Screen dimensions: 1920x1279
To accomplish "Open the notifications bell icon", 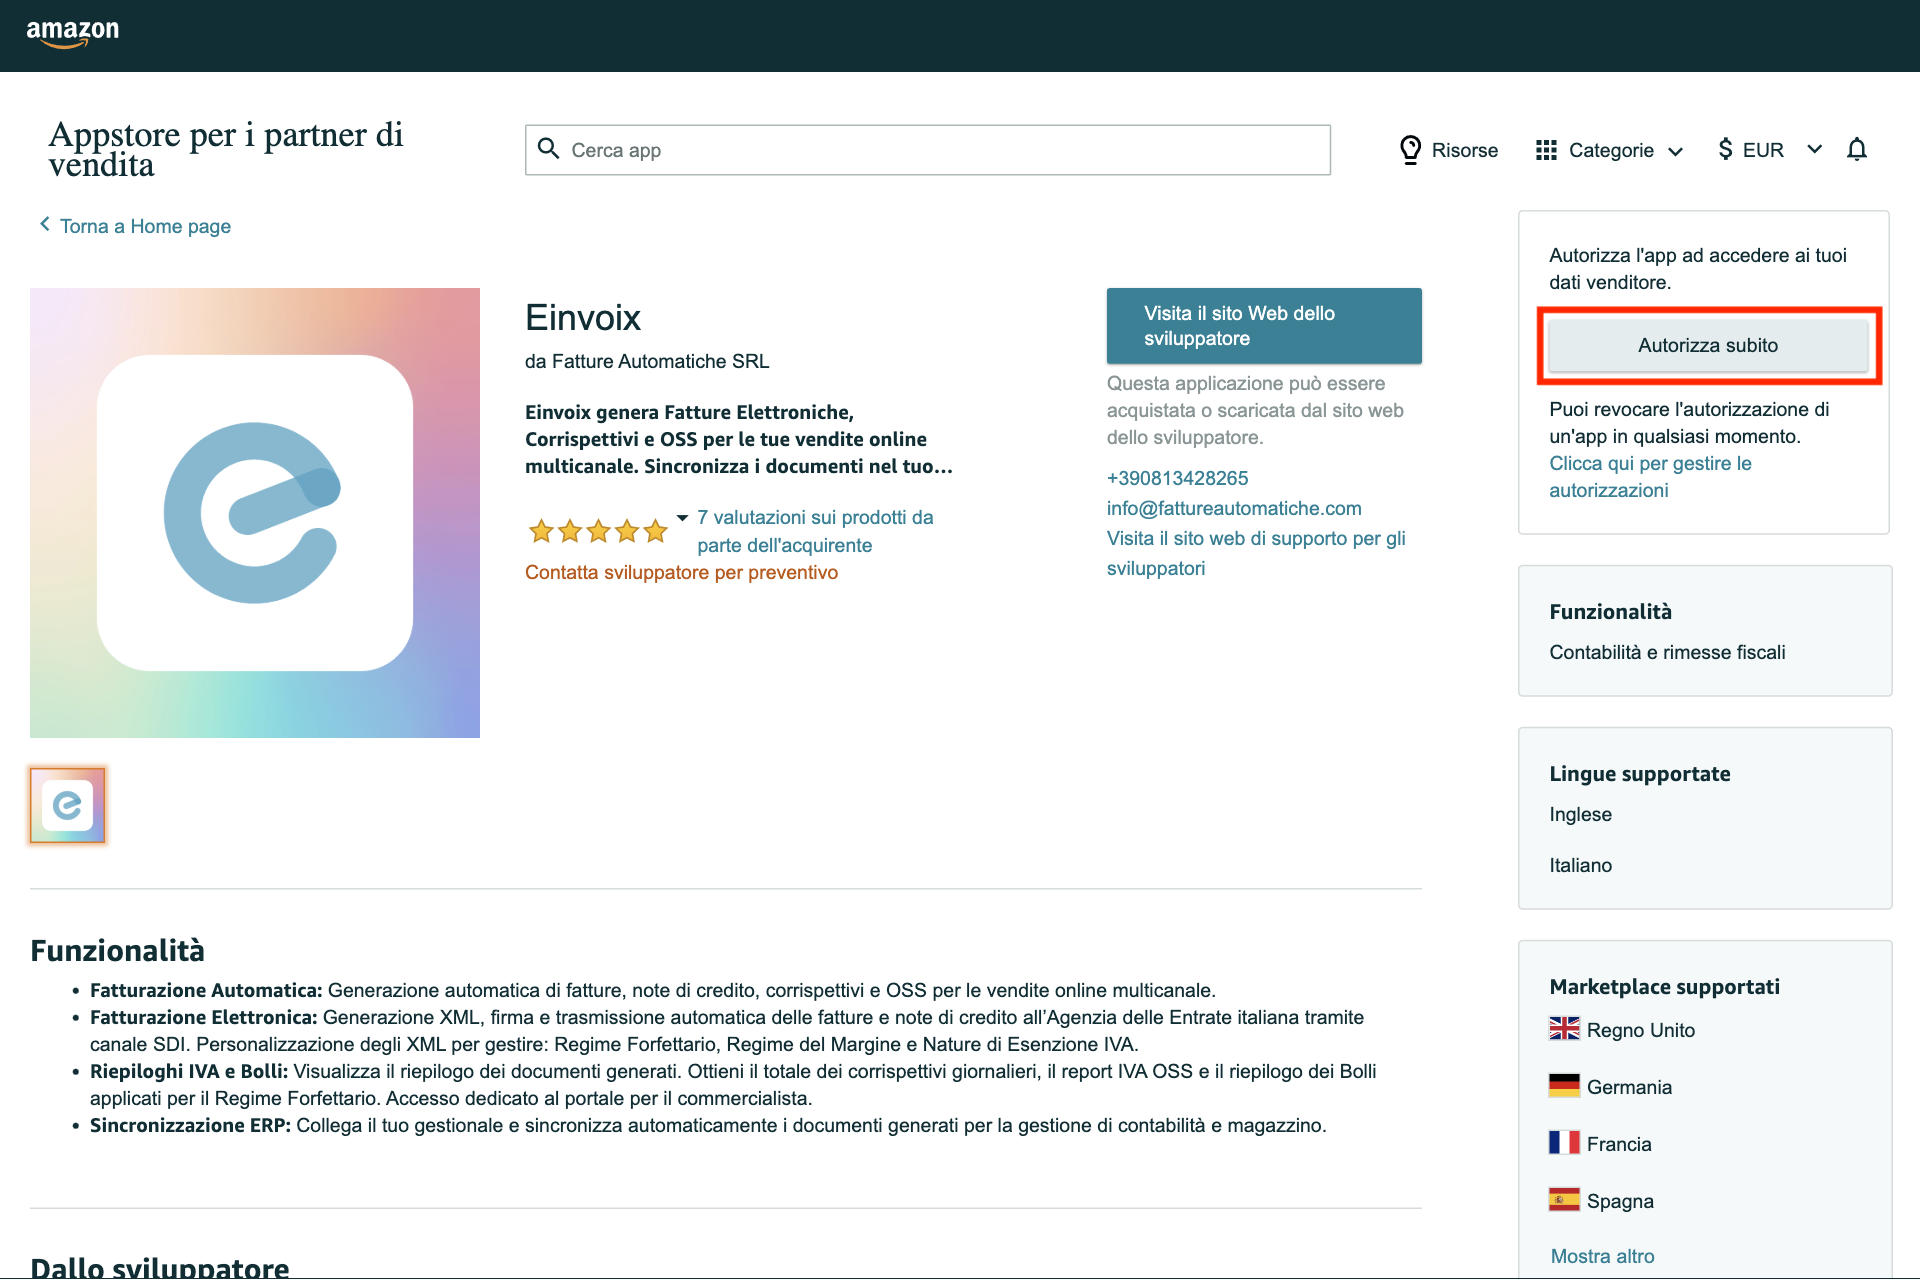I will (x=1857, y=149).
